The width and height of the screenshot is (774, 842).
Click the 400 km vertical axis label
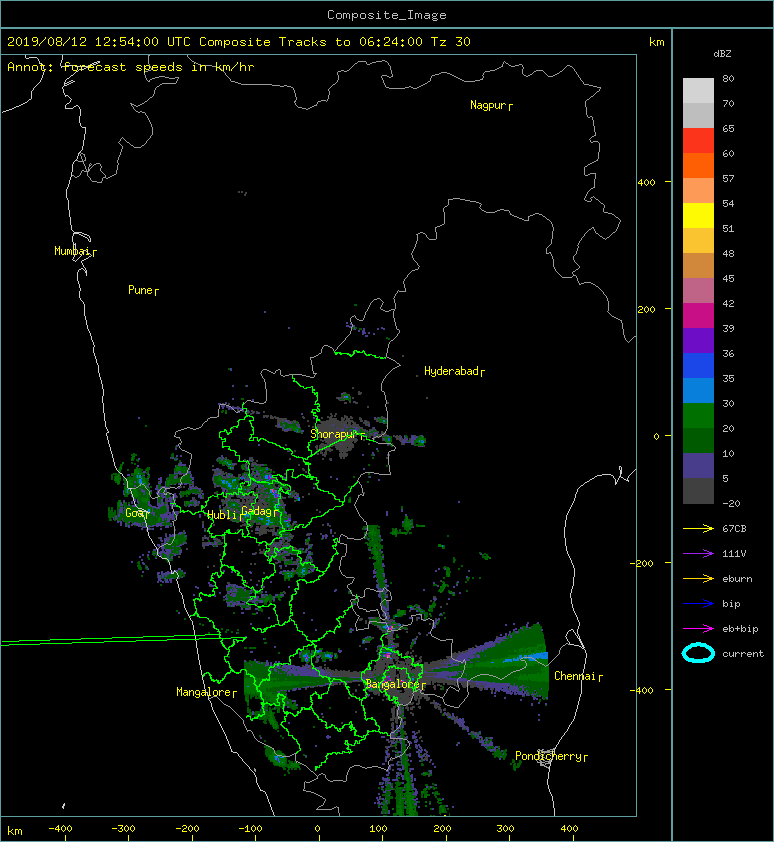pos(646,183)
